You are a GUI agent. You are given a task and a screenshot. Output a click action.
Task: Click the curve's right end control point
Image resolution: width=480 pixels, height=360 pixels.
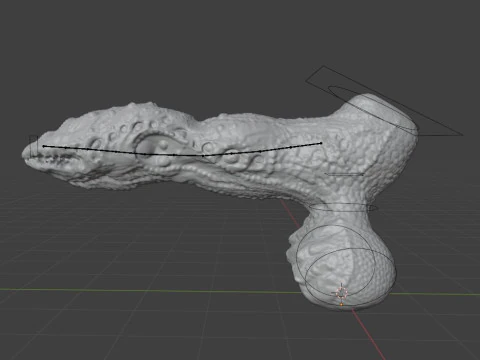coord(321,143)
